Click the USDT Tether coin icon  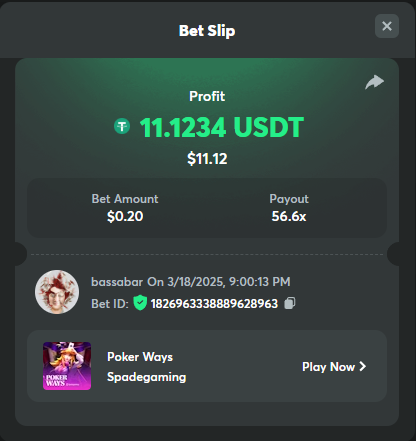click(122, 127)
